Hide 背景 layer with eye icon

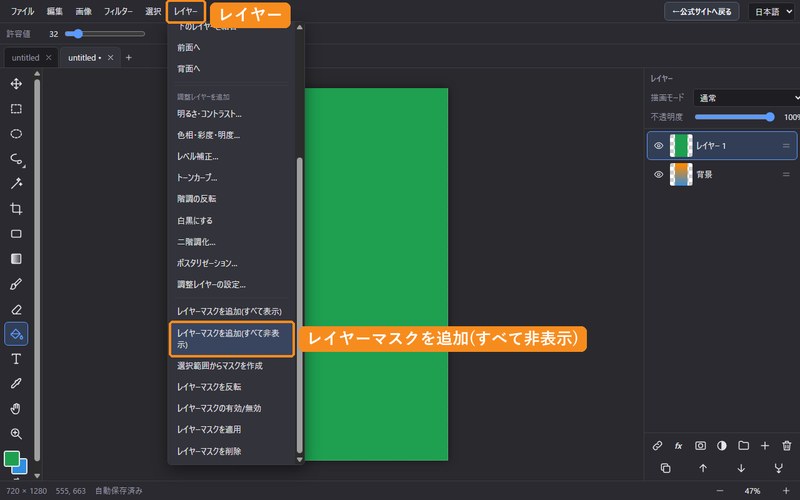pyautogui.click(x=659, y=174)
